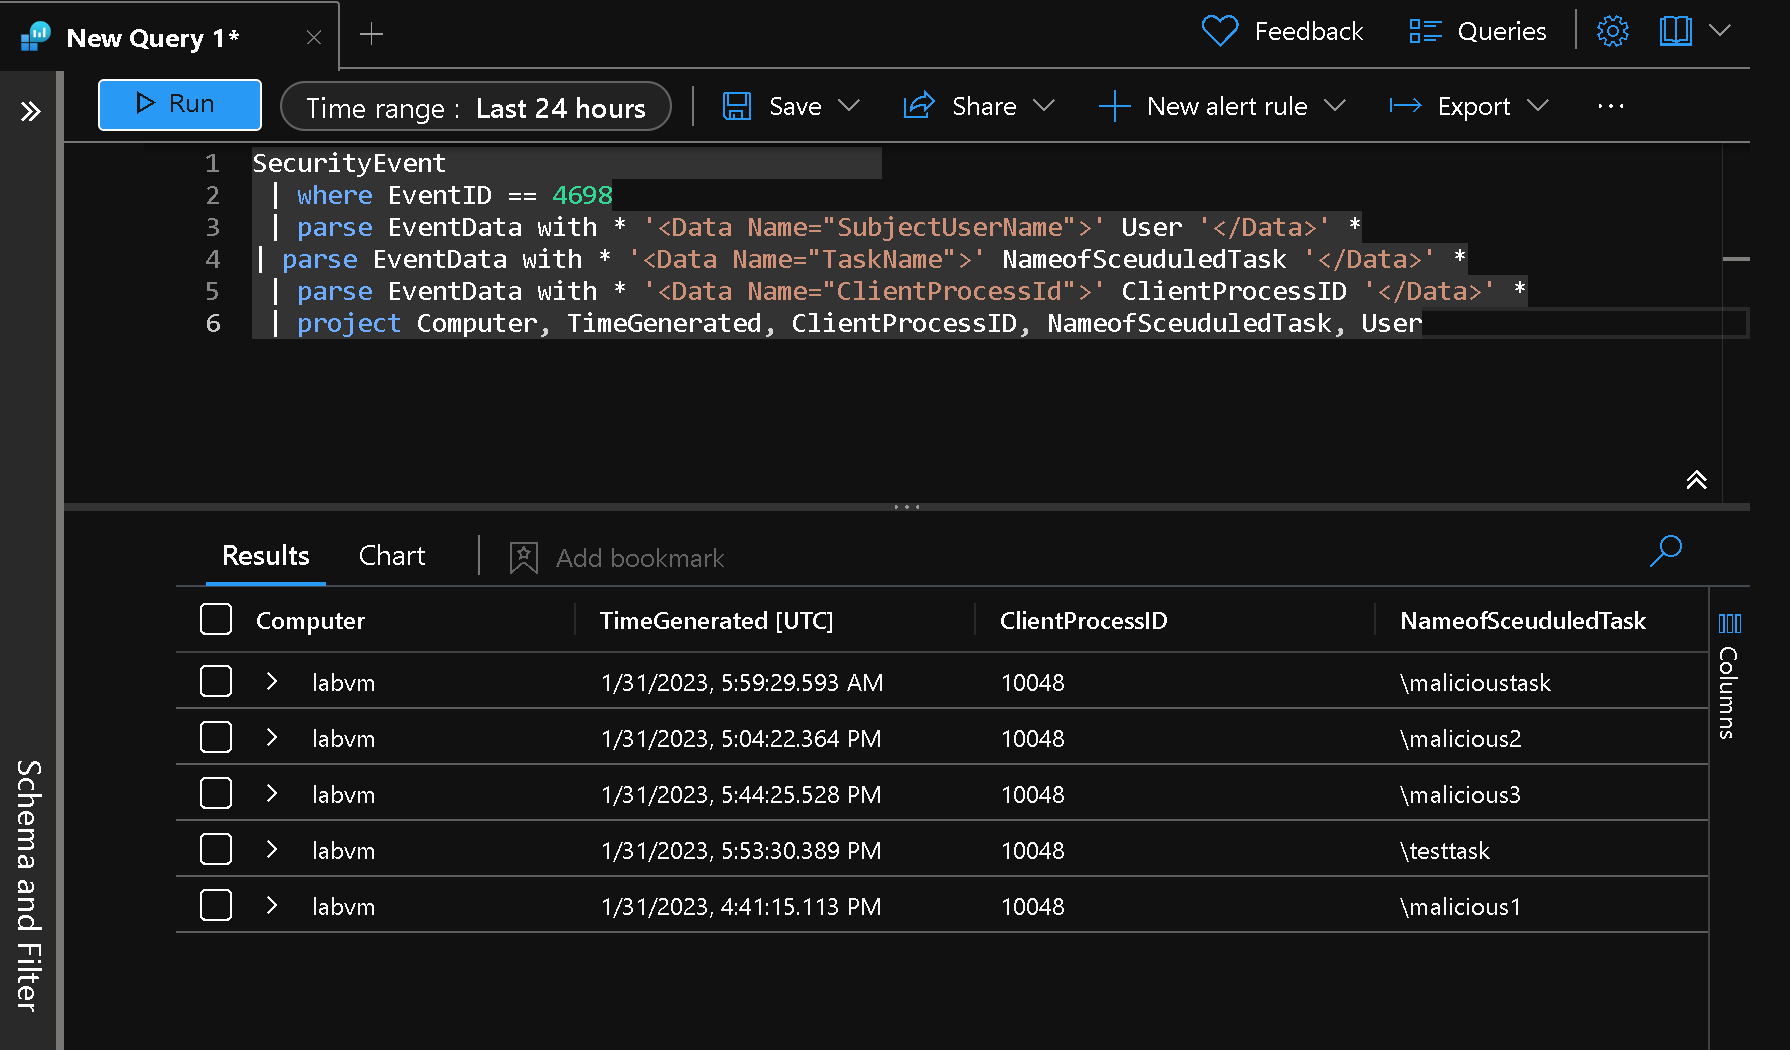
Task: Open the more options ellipsis menu
Action: point(1611,106)
